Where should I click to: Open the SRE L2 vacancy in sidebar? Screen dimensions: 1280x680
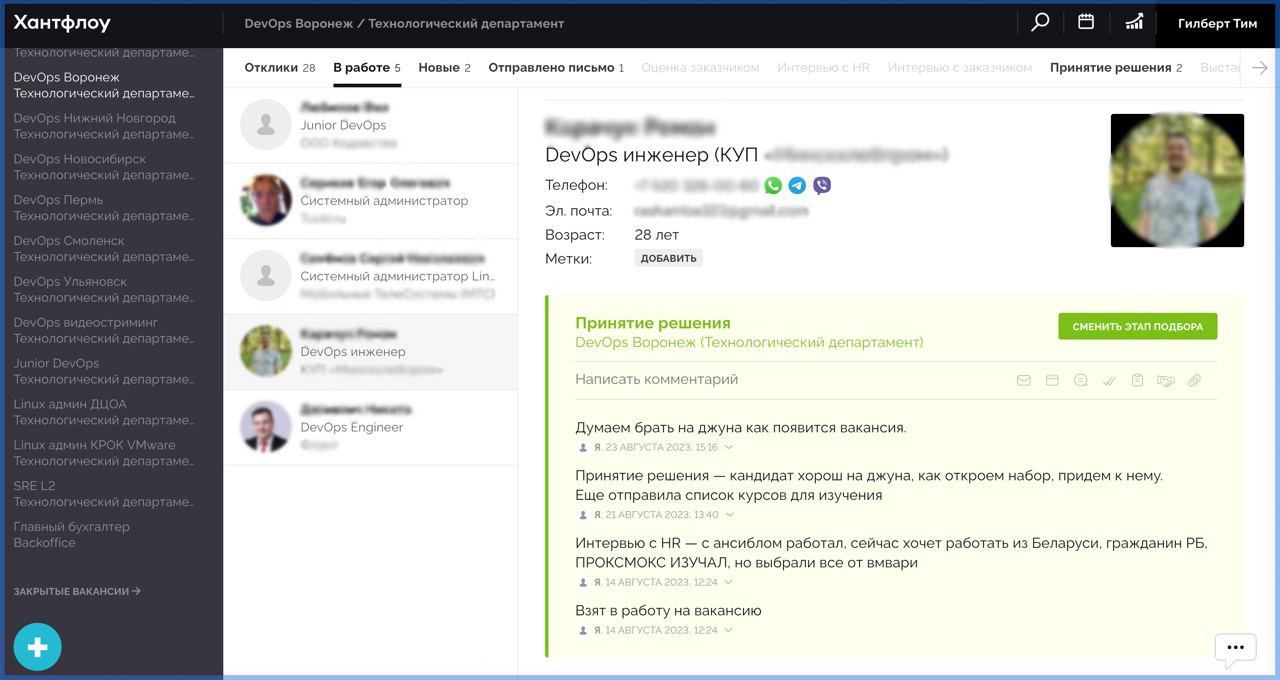pos(104,494)
